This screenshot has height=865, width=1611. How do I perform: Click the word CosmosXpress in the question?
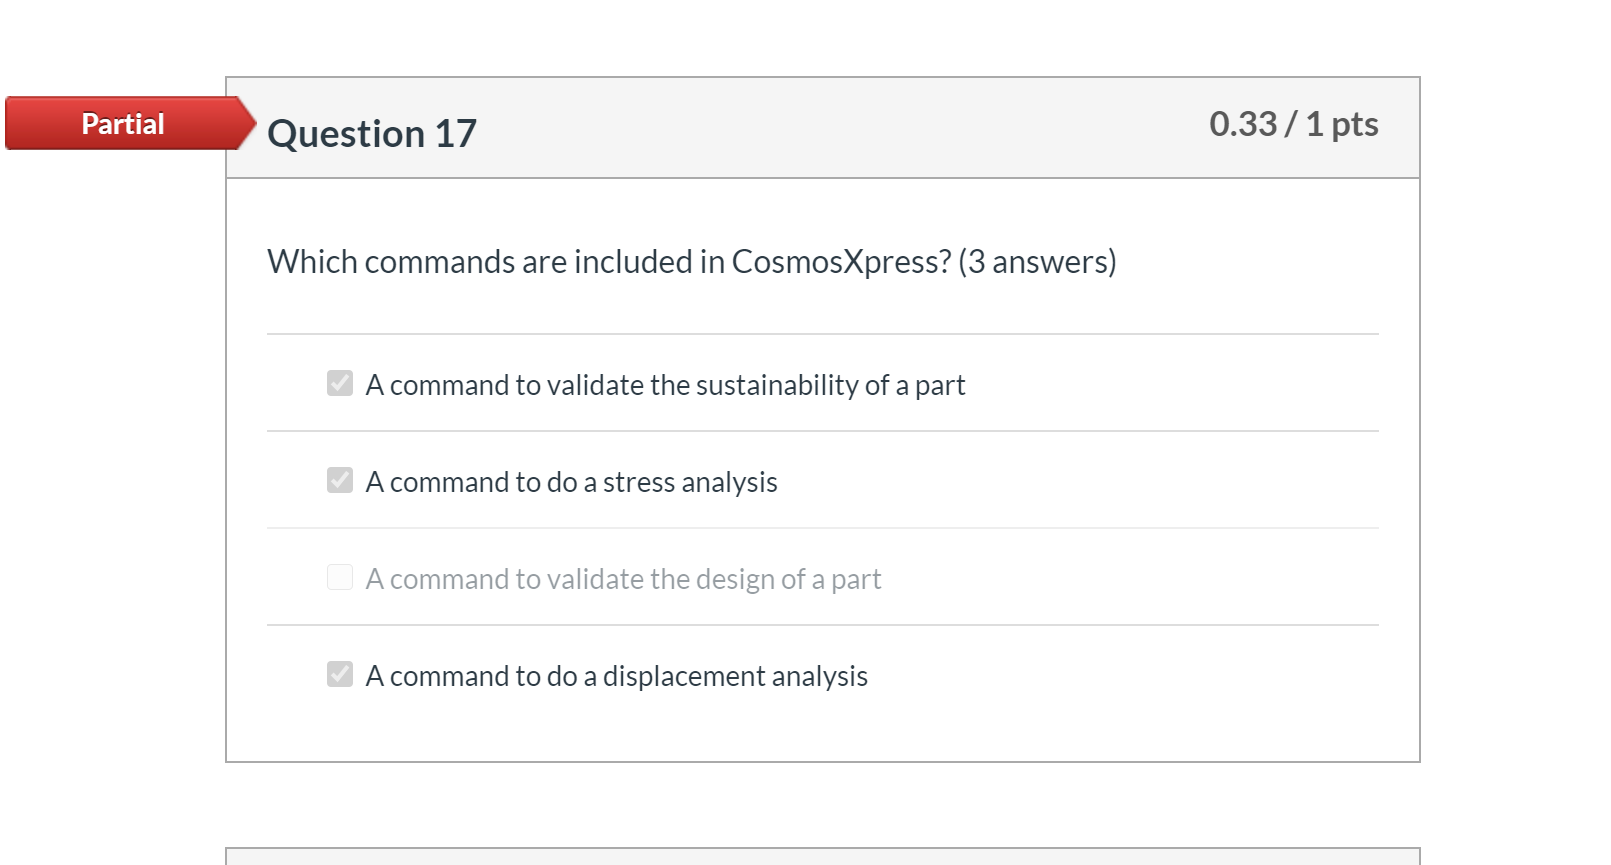(x=841, y=262)
